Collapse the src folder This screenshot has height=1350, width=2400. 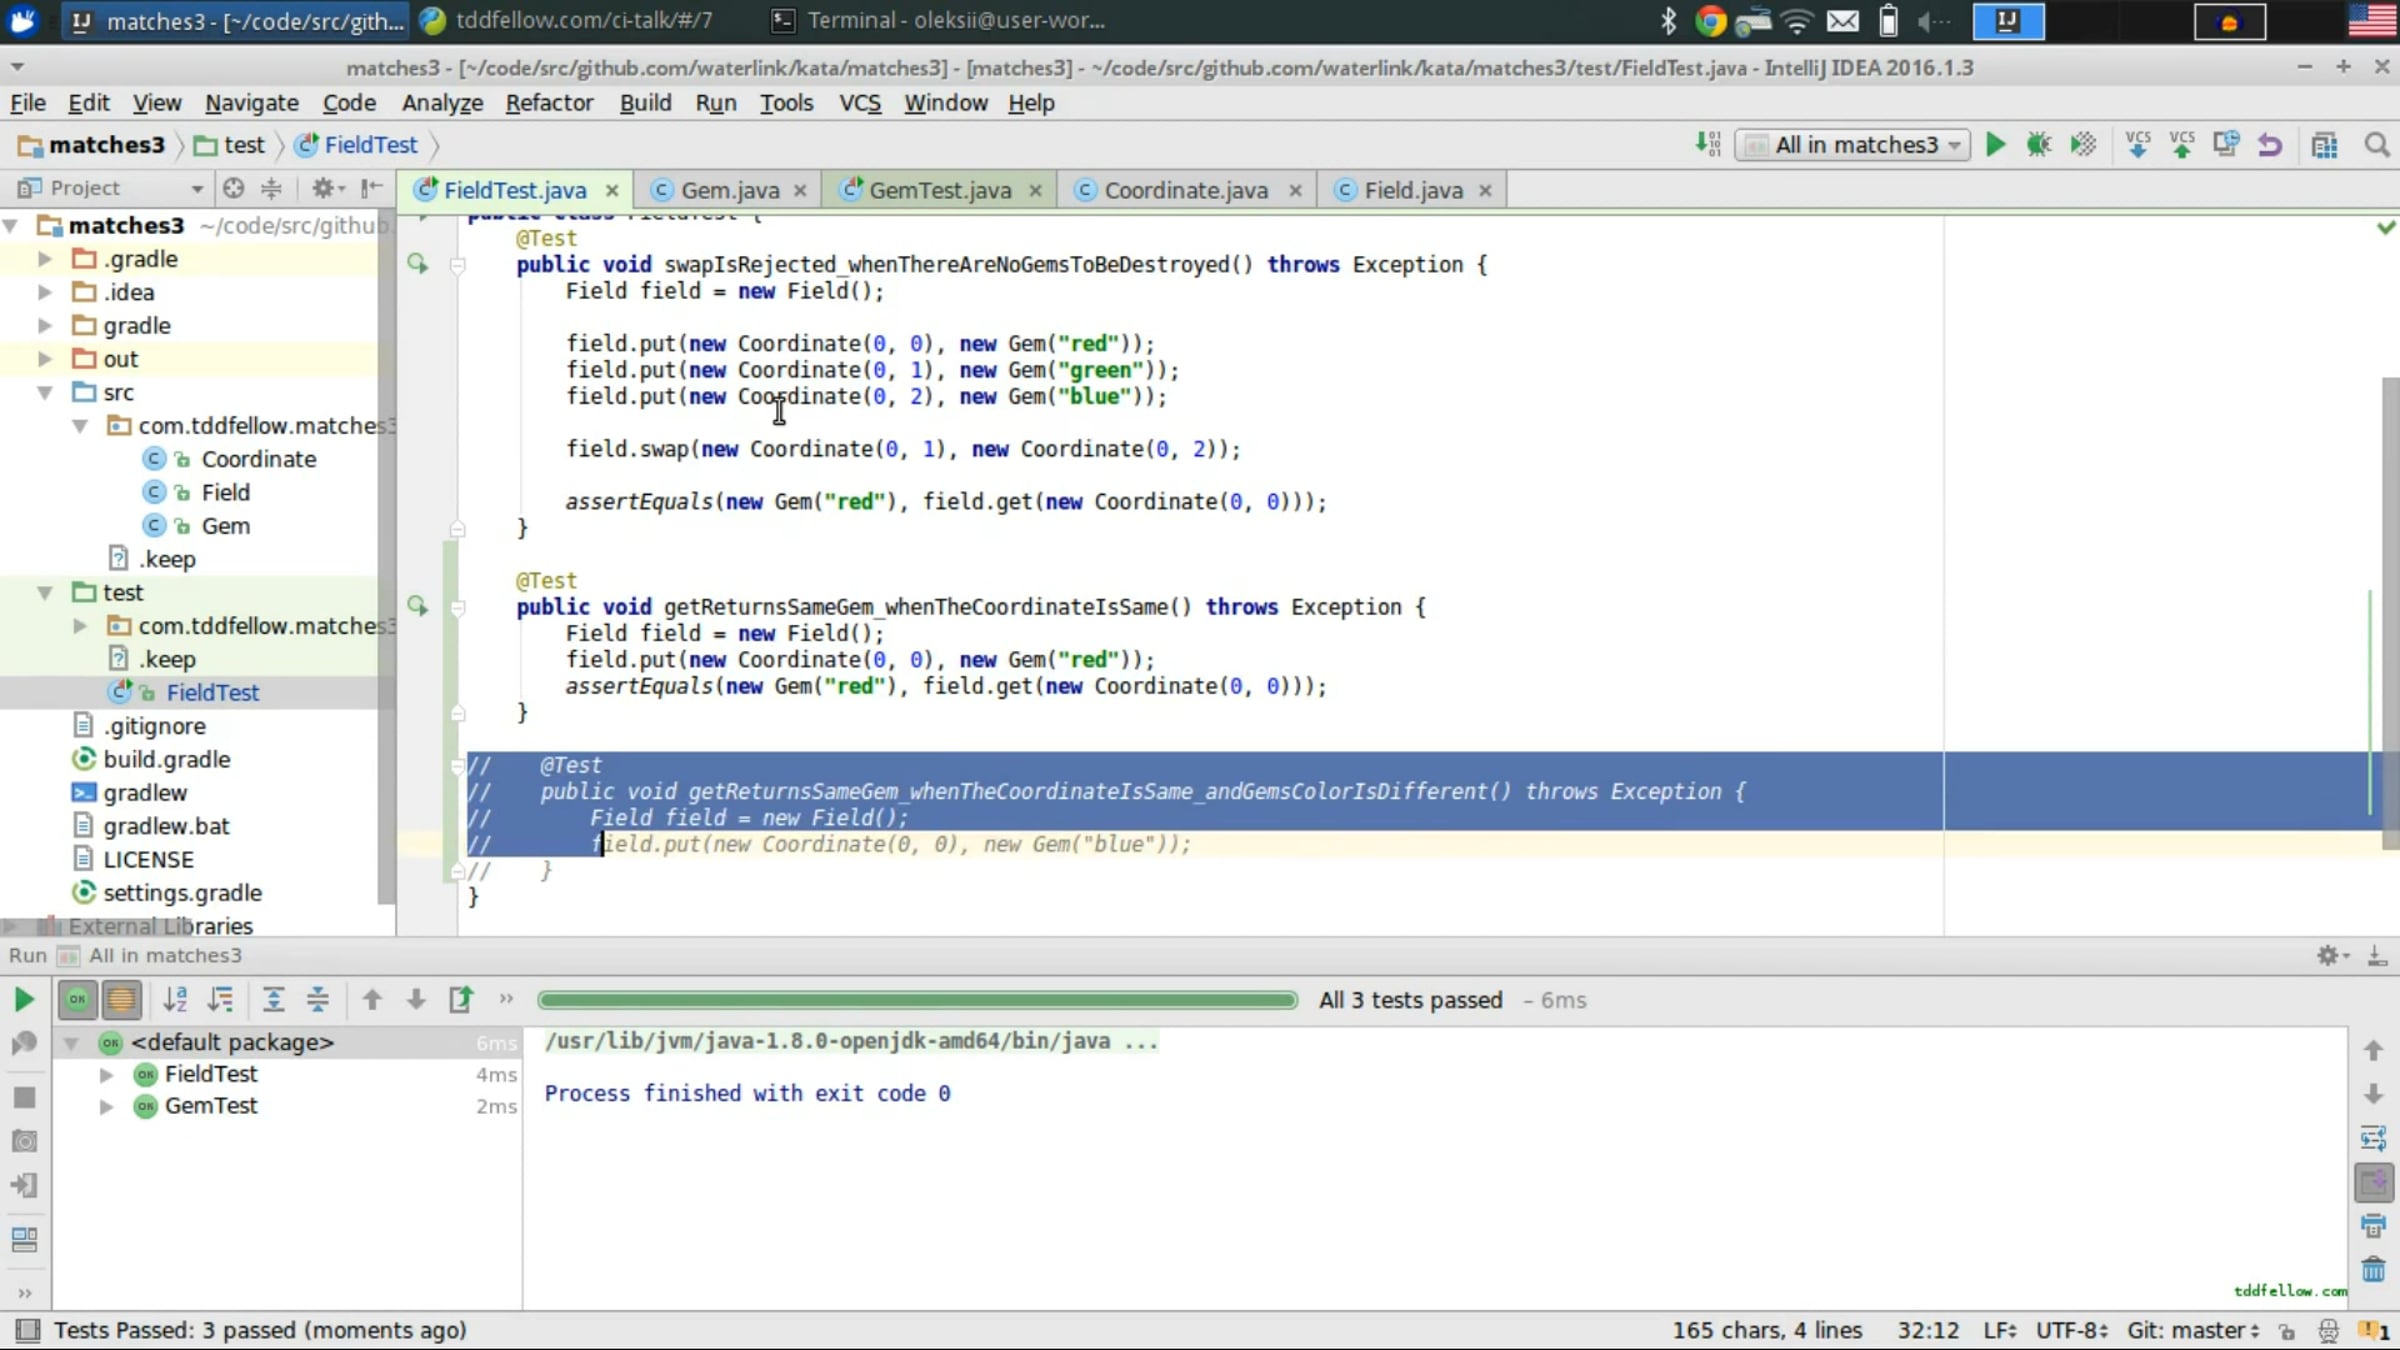point(45,393)
